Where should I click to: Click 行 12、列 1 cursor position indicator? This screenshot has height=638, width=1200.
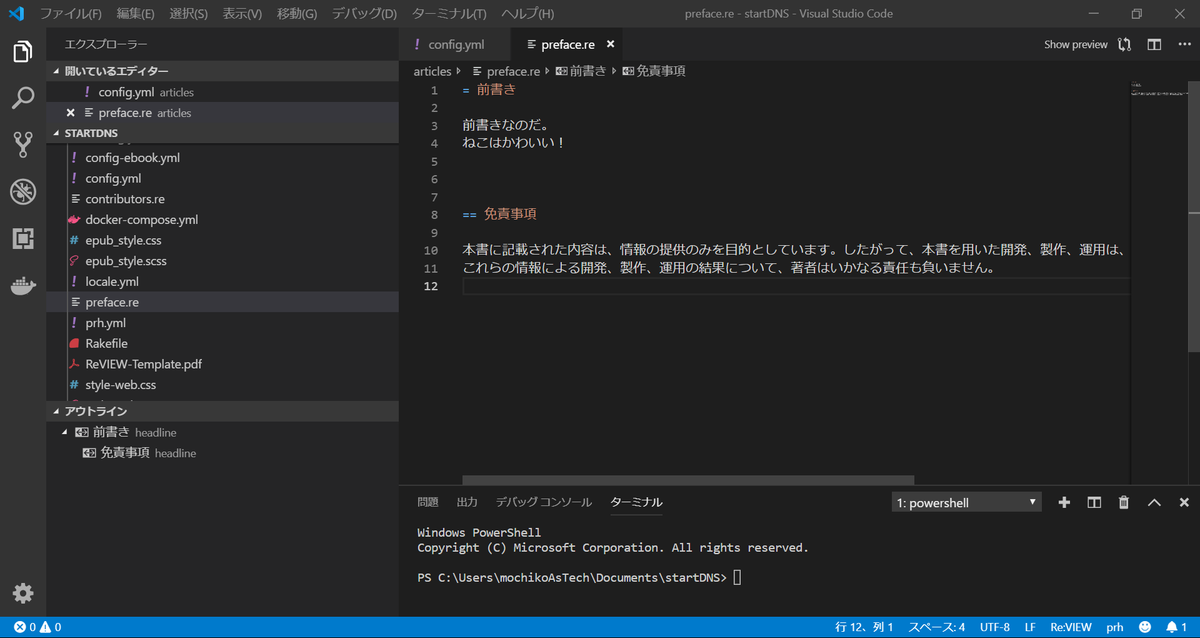(x=864, y=627)
